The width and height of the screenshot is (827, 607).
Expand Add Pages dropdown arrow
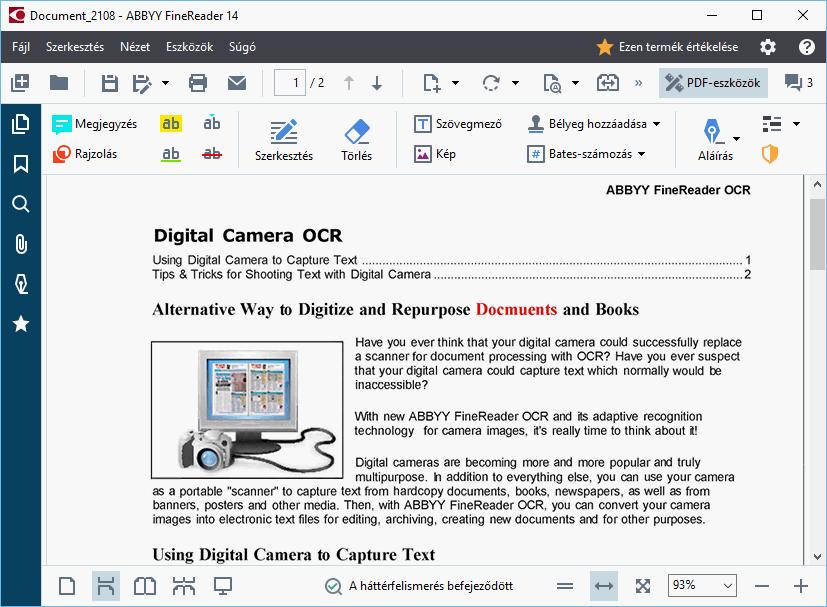(455, 83)
